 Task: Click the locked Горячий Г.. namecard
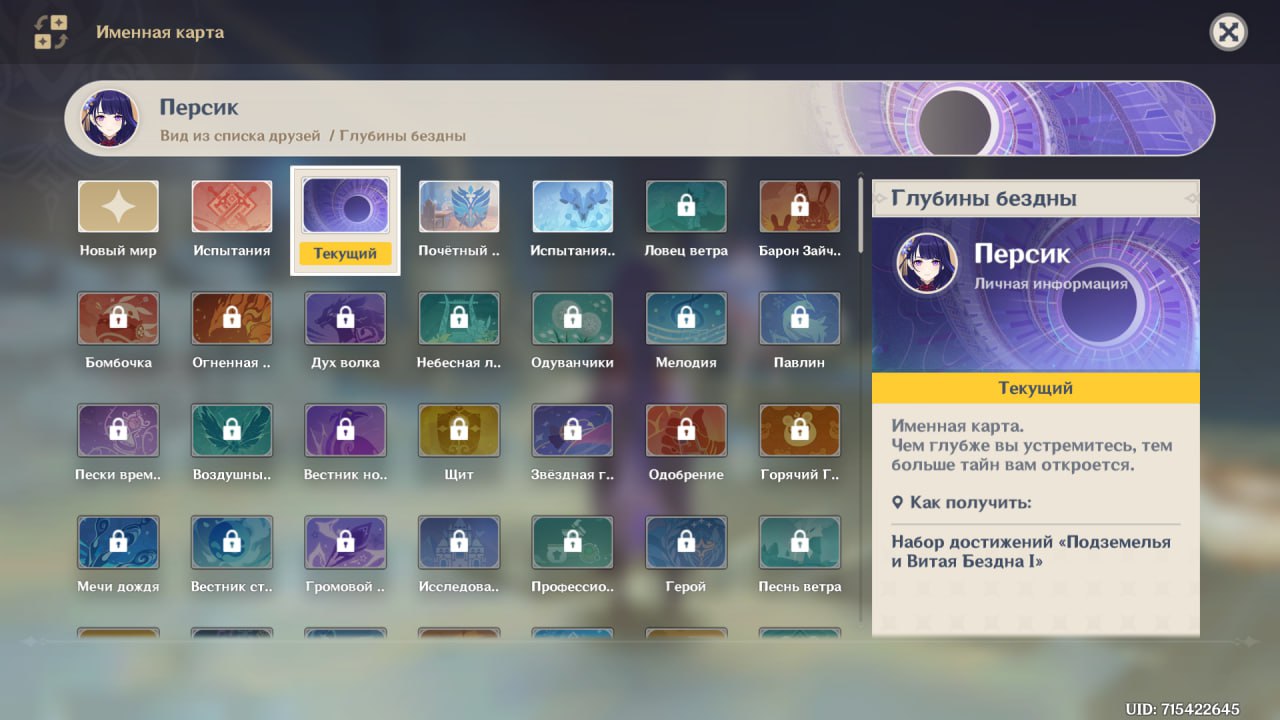799,444
